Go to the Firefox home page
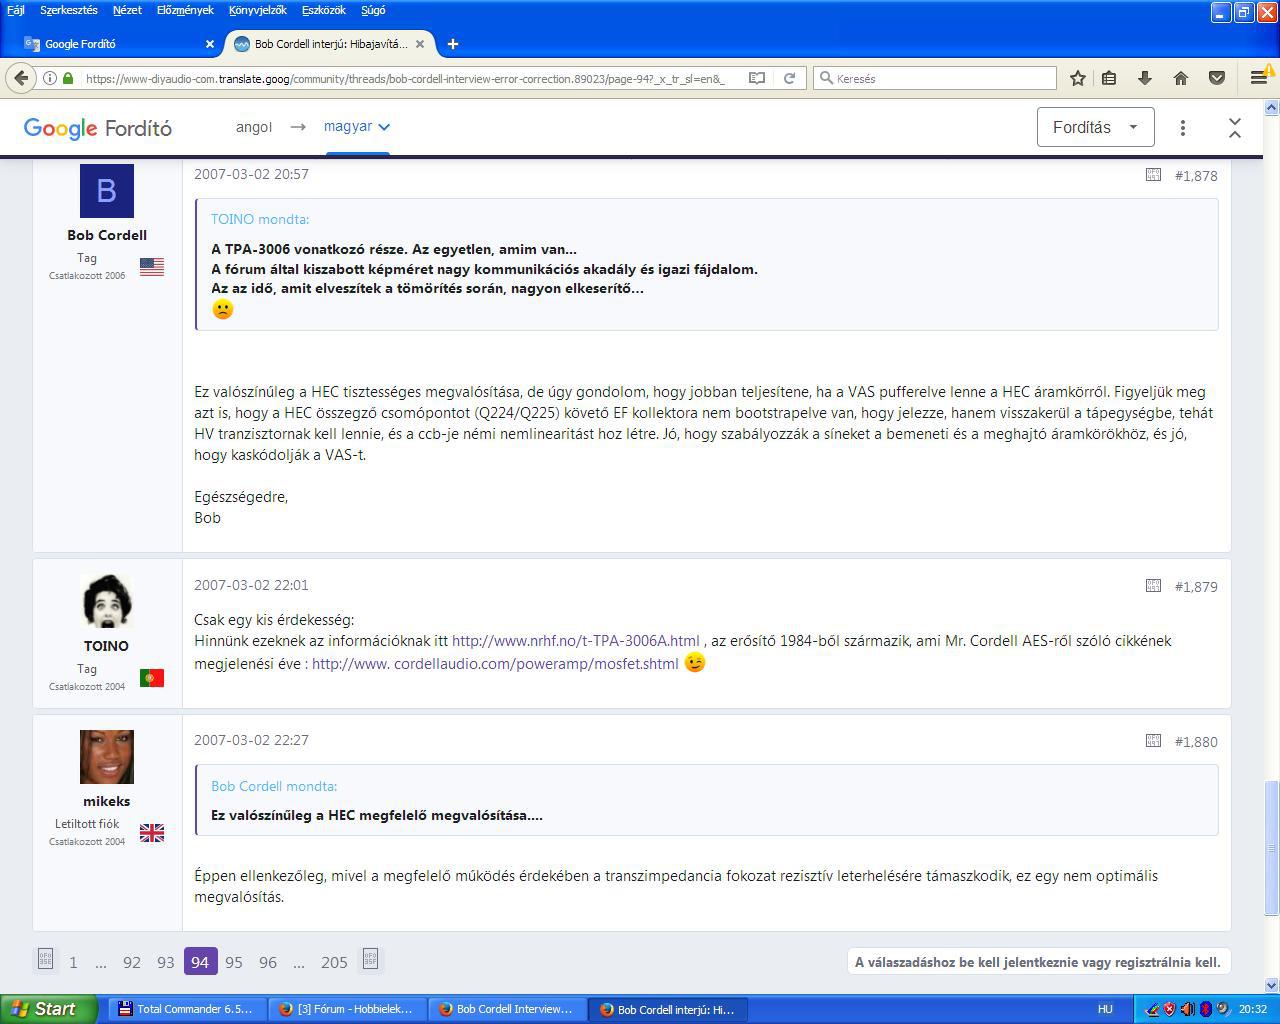This screenshot has height=1024, width=1280. [x=1181, y=78]
